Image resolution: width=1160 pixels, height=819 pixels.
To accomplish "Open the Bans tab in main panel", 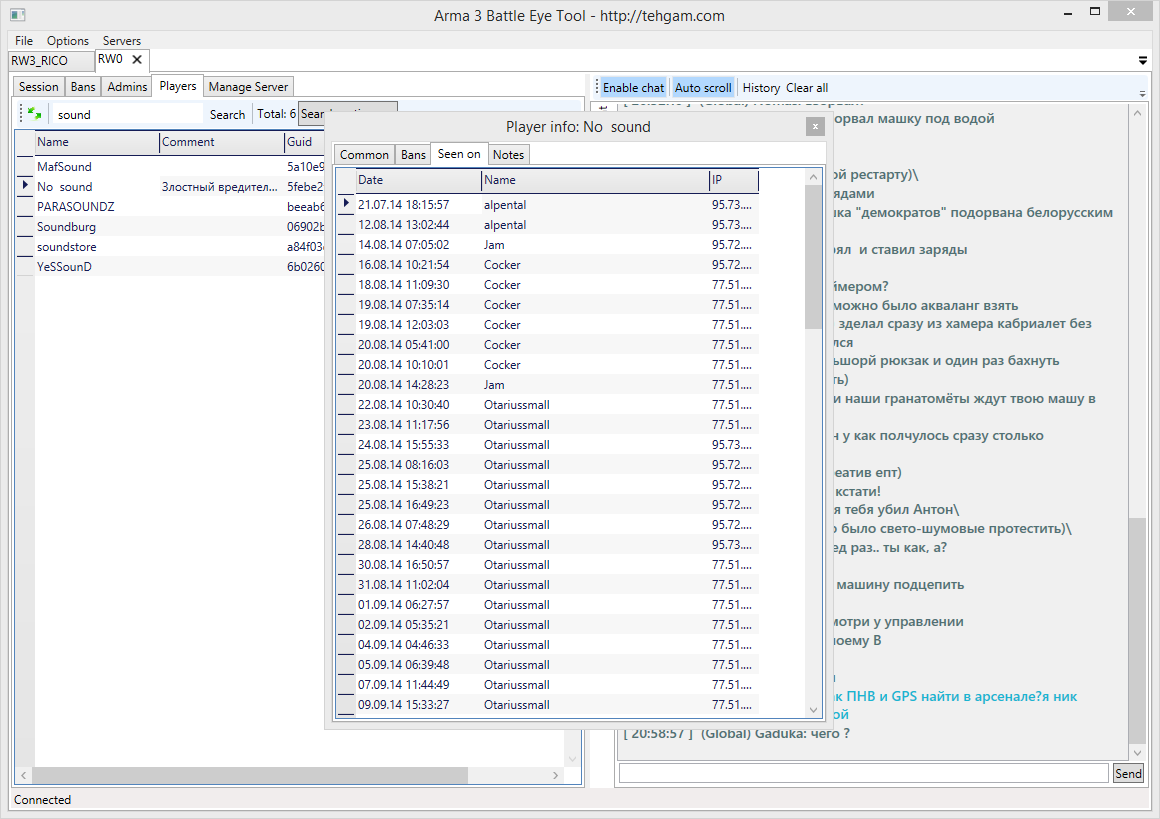I will [83, 87].
